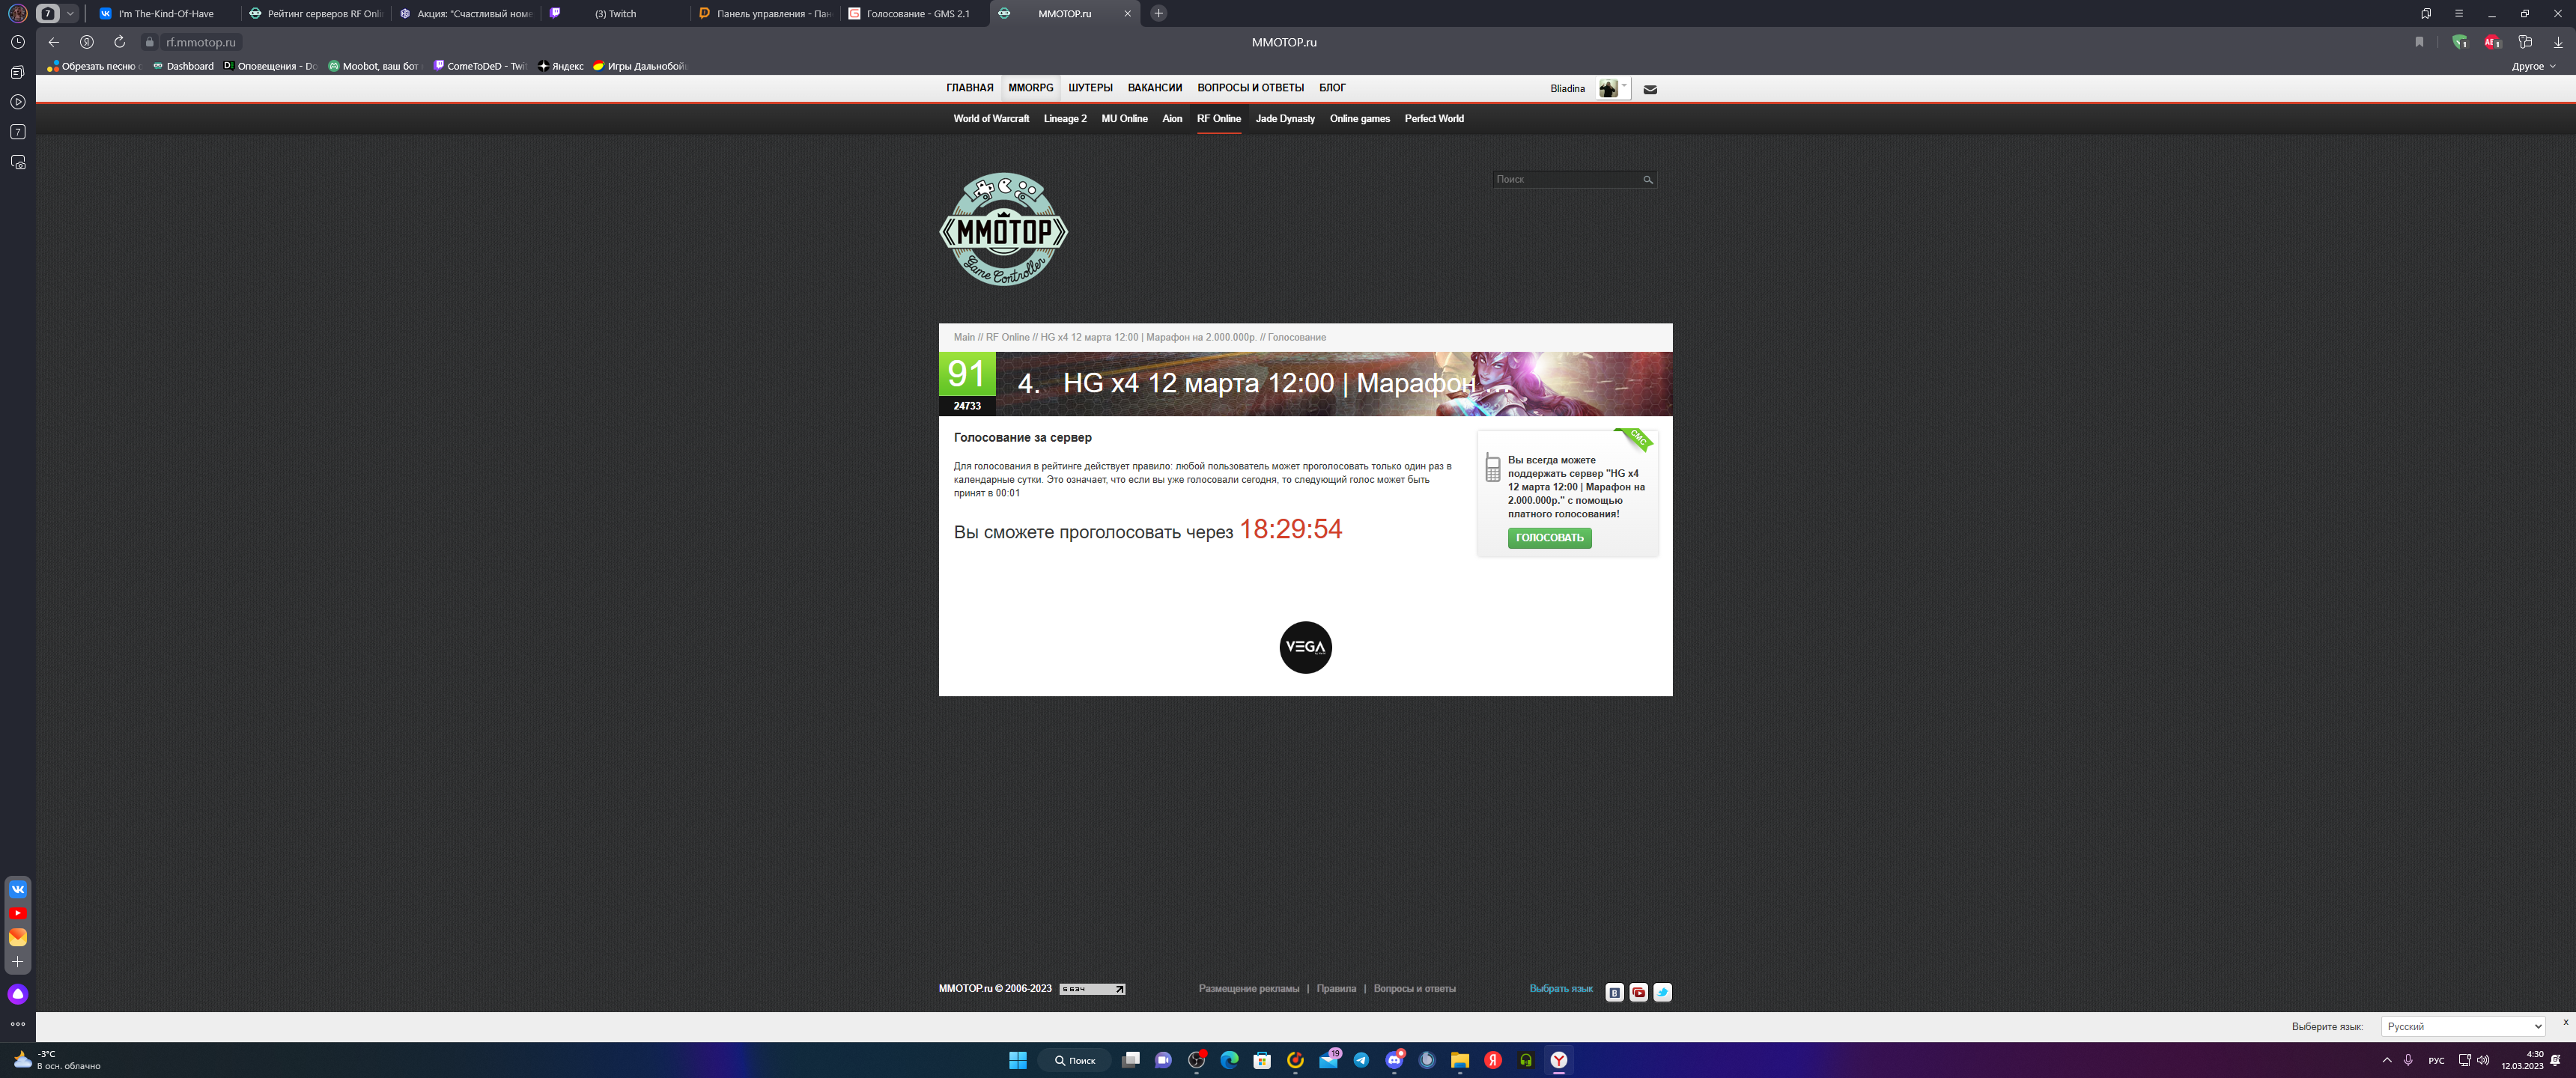Select Perfect World in game submenu
Screen dimensions: 2576x1078
tap(1433, 119)
